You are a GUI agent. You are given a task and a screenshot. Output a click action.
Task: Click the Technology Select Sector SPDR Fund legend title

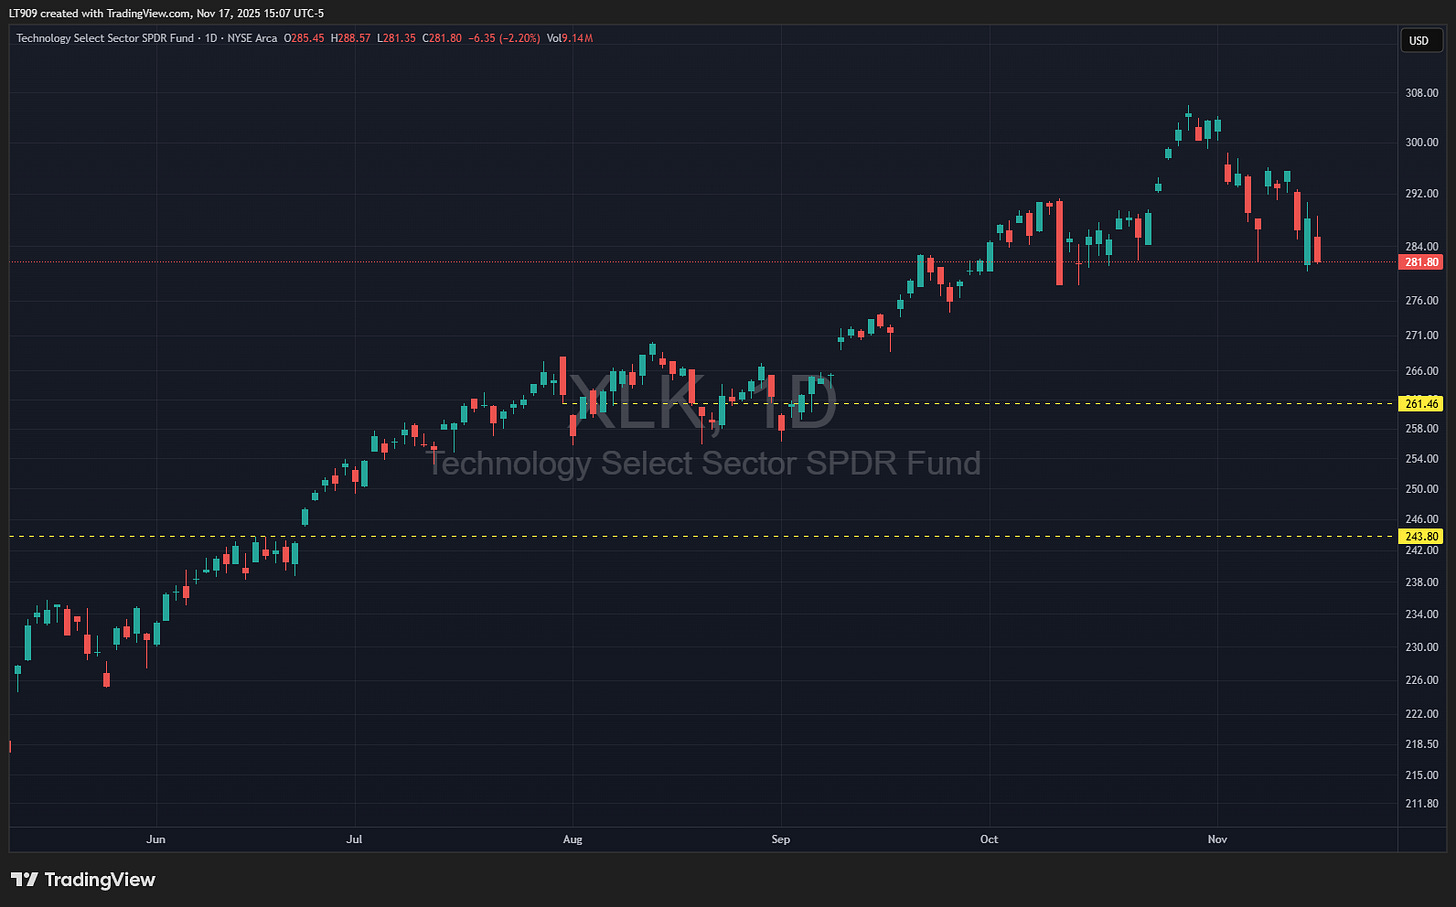(105, 38)
